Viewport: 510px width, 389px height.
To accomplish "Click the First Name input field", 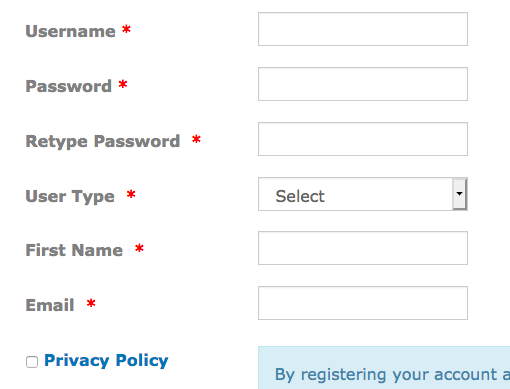I will click(363, 248).
